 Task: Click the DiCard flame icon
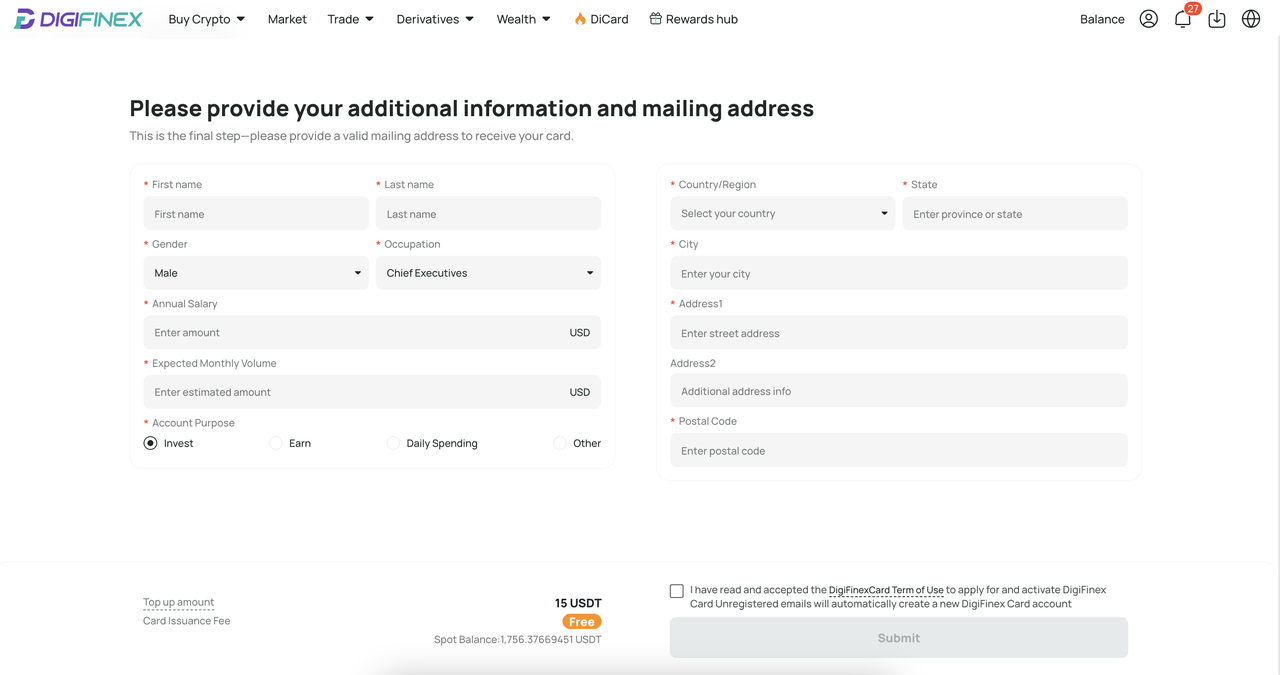click(x=580, y=19)
